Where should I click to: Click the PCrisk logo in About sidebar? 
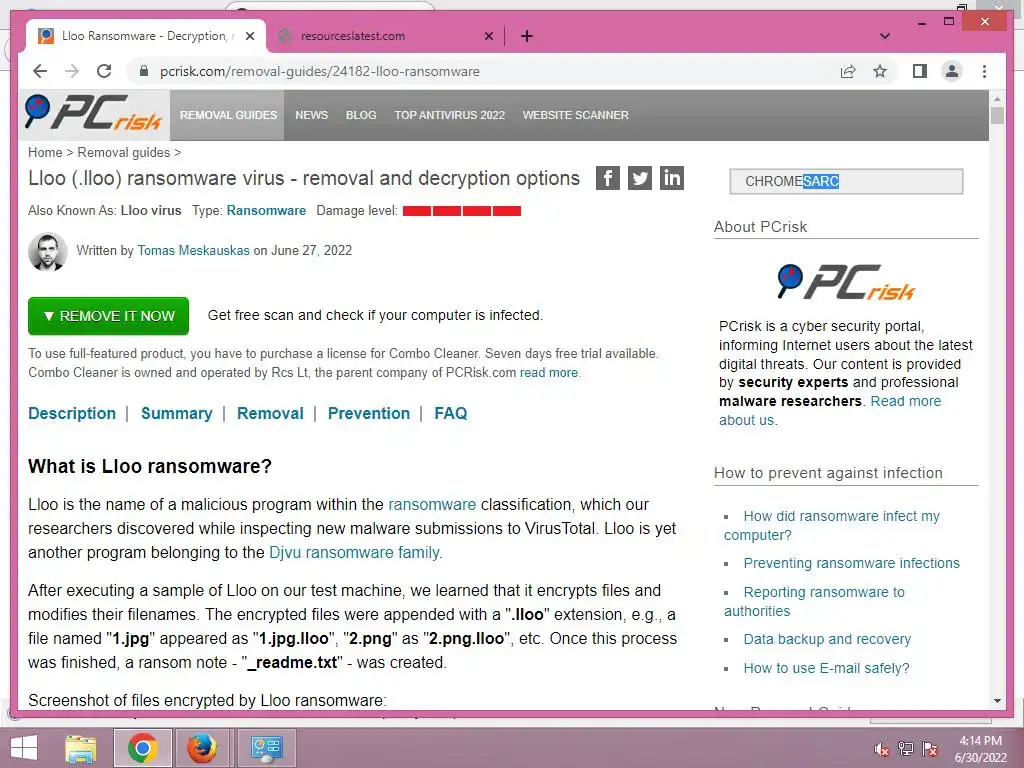tap(846, 282)
